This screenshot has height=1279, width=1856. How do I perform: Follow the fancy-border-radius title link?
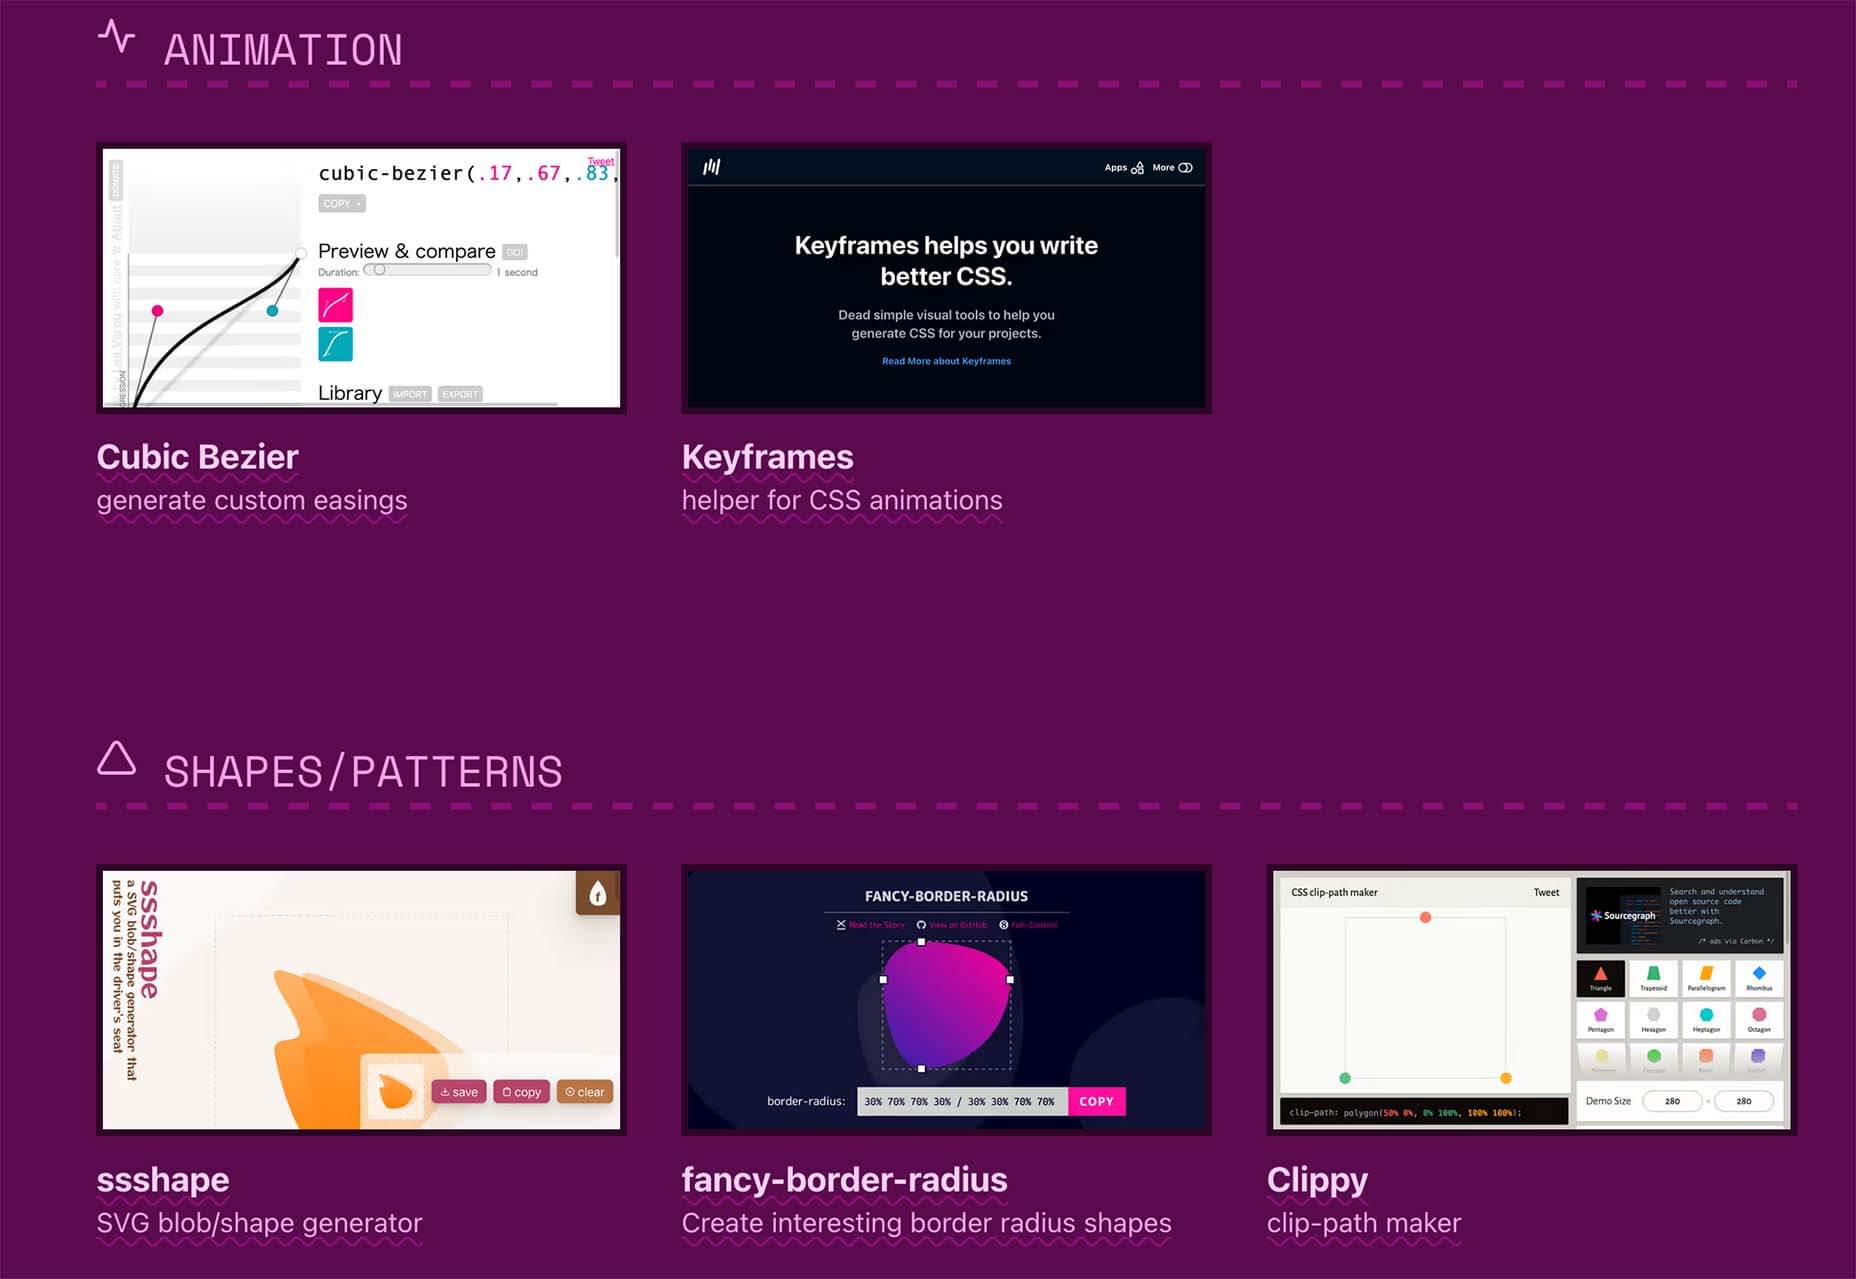coord(844,1180)
